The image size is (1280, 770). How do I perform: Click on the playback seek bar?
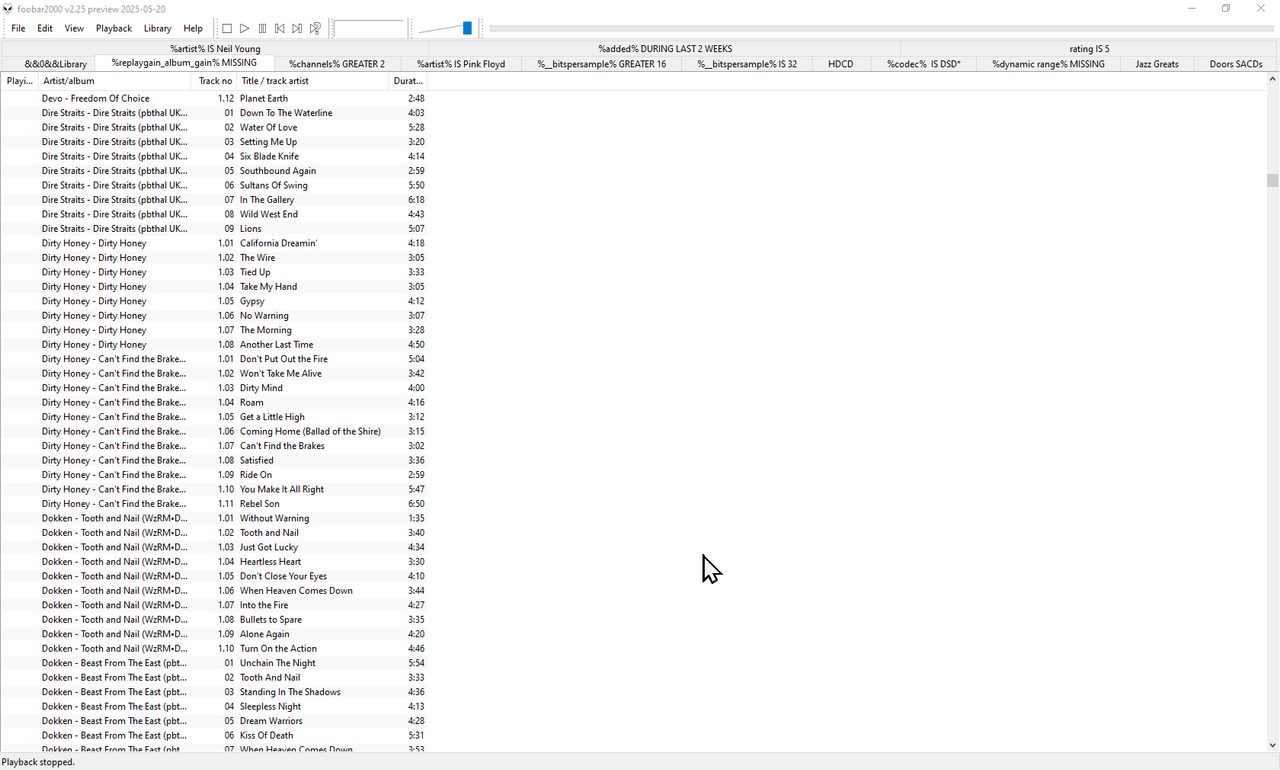click(882, 28)
